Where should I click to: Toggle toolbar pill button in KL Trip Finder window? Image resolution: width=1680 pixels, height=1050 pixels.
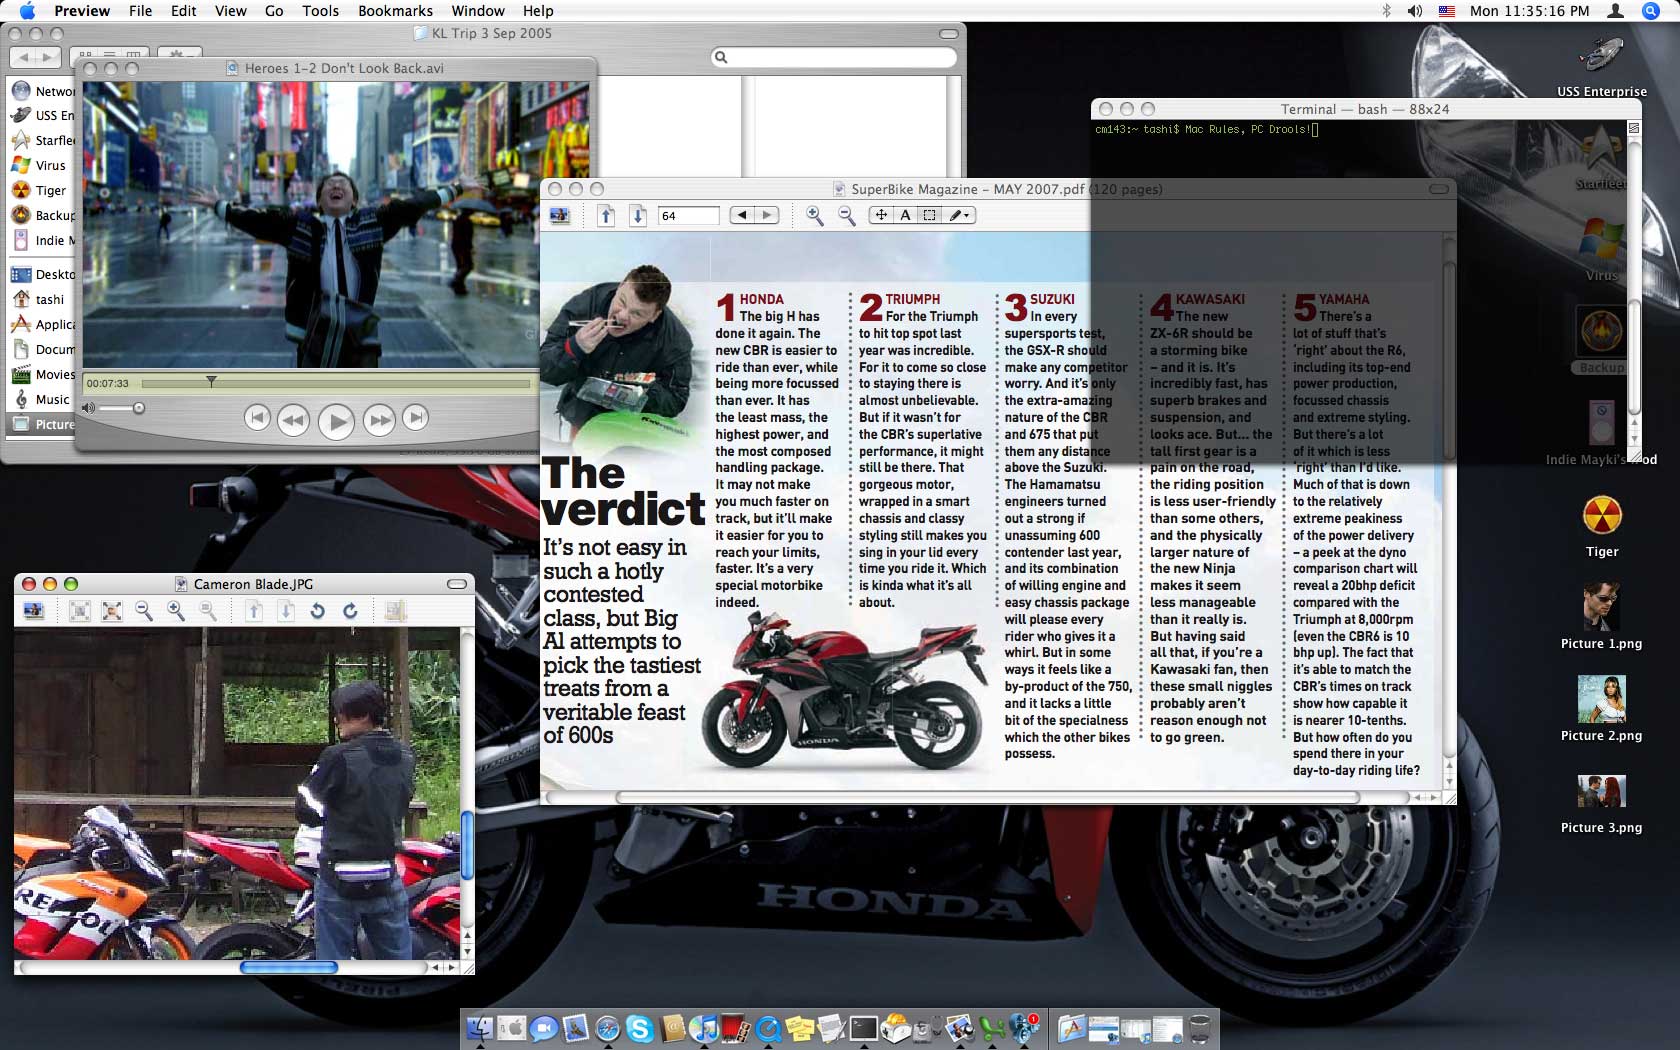coord(949,33)
